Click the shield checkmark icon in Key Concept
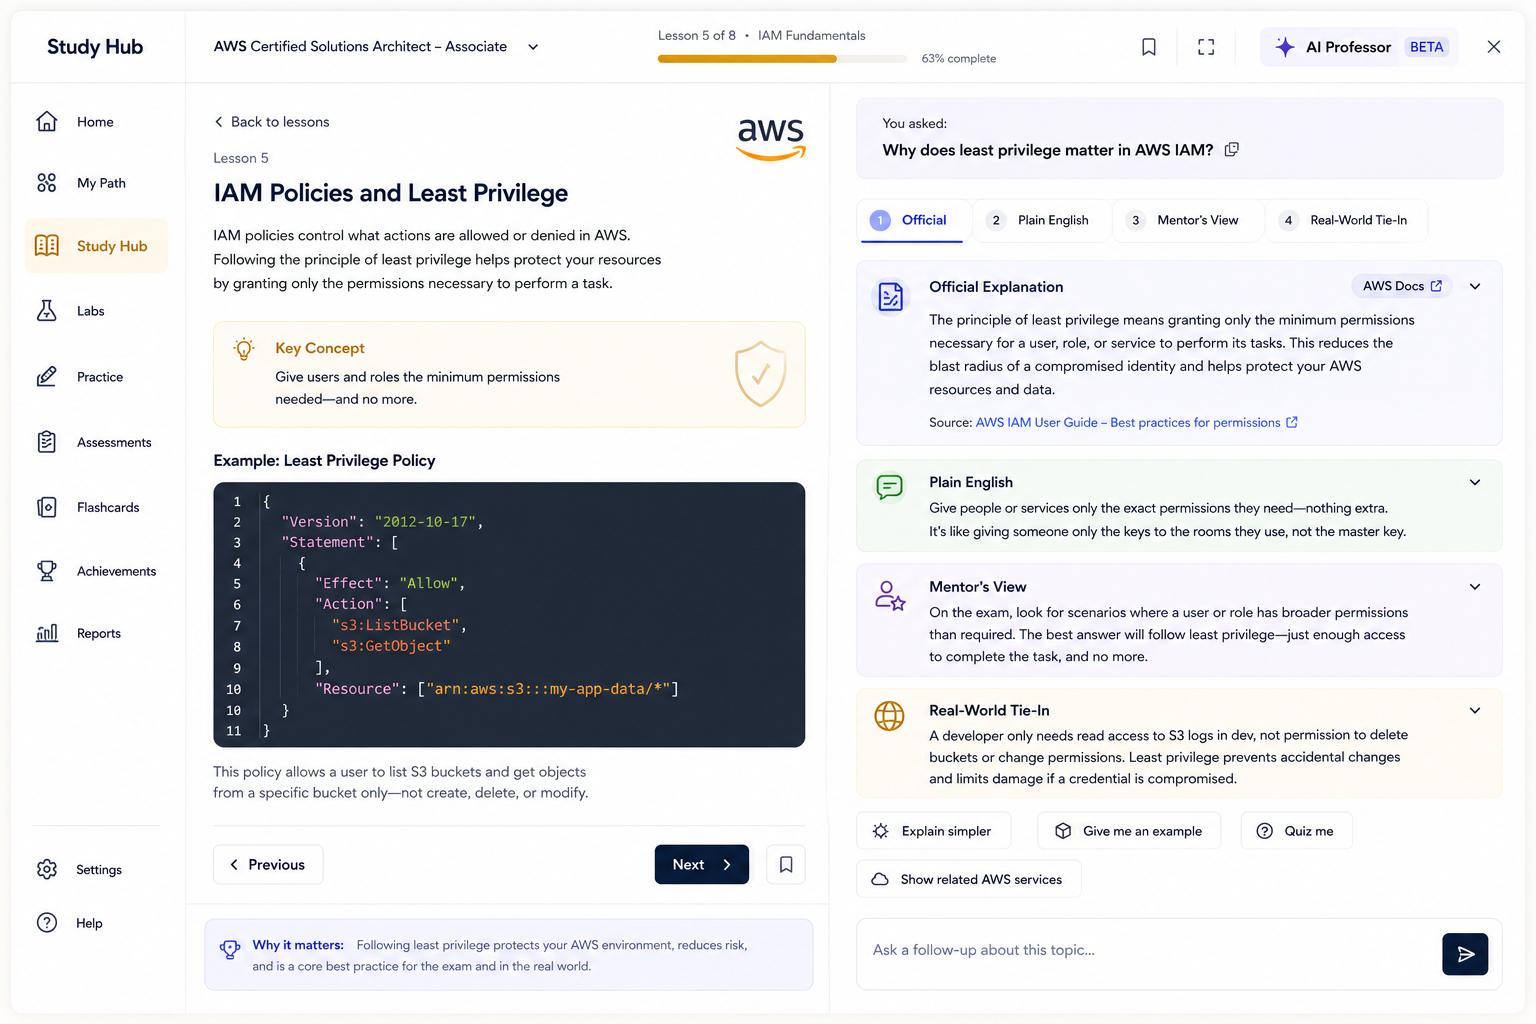 [761, 374]
